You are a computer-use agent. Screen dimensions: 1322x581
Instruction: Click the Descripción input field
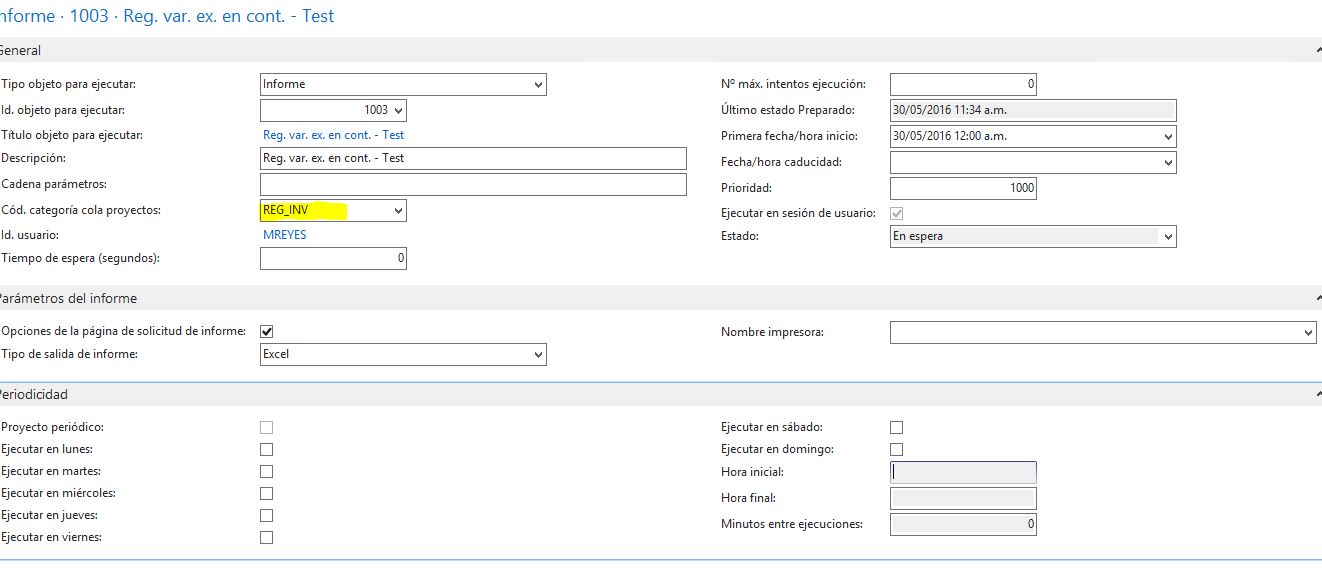tap(473, 159)
